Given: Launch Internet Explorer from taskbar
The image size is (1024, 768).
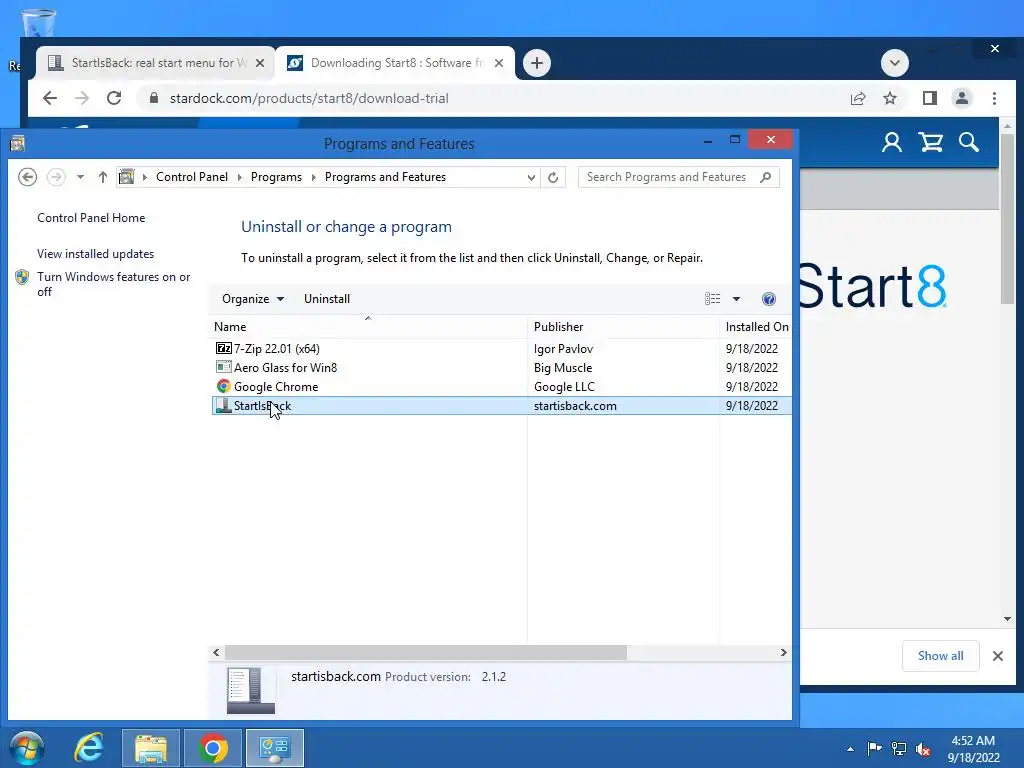Looking at the screenshot, I should coord(89,748).
